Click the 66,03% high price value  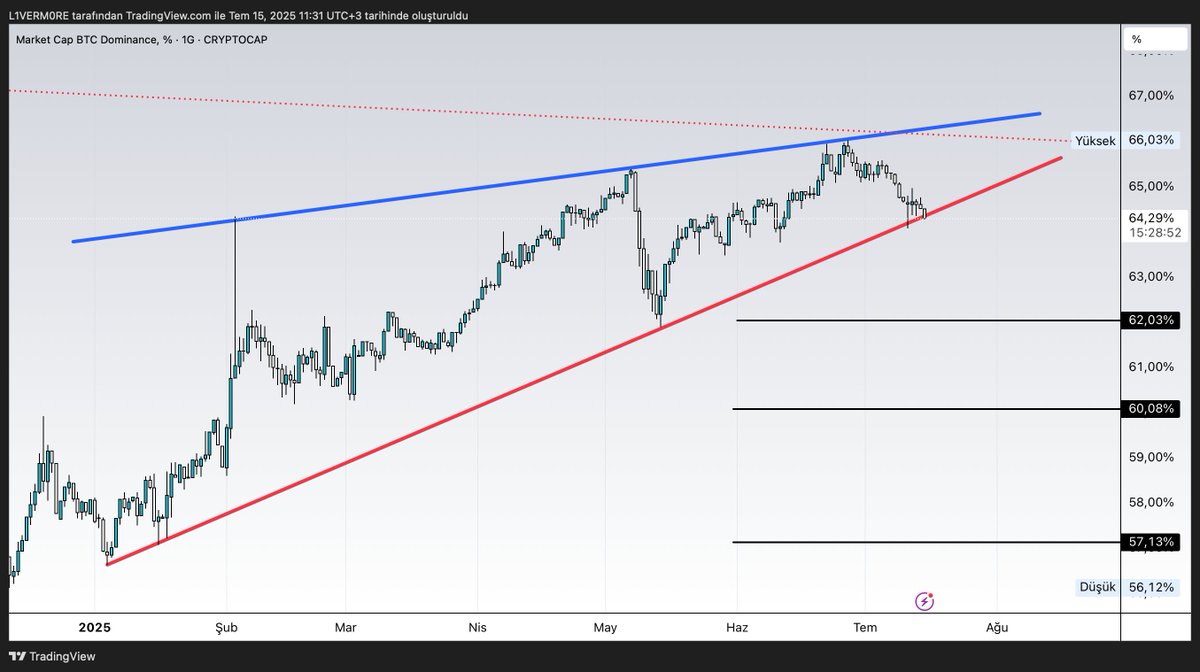click(1150, 140)
